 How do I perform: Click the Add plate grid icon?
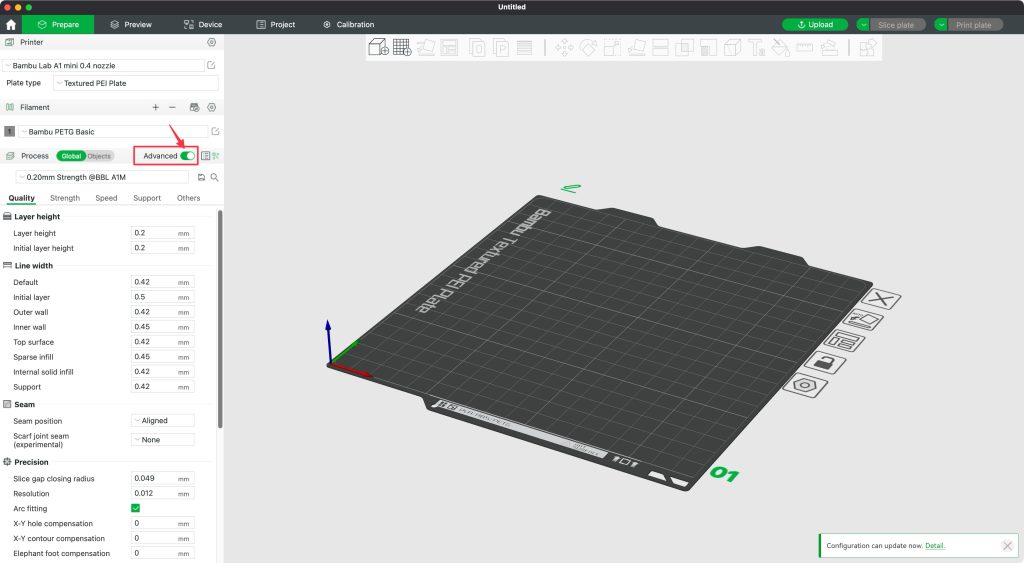[x=402, y=47]
